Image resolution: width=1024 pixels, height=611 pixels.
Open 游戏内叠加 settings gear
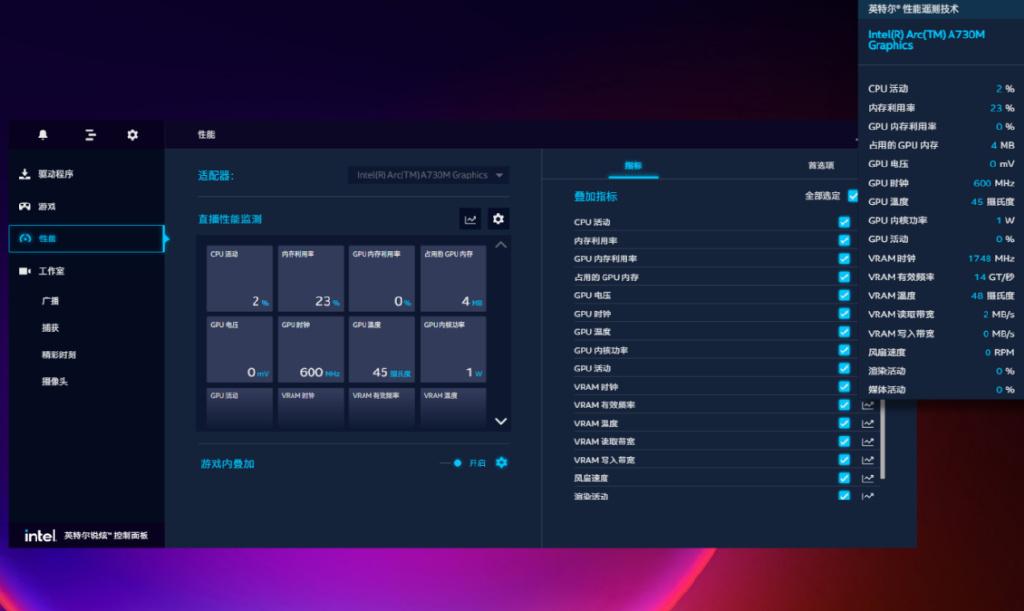(x=502, y=463)
